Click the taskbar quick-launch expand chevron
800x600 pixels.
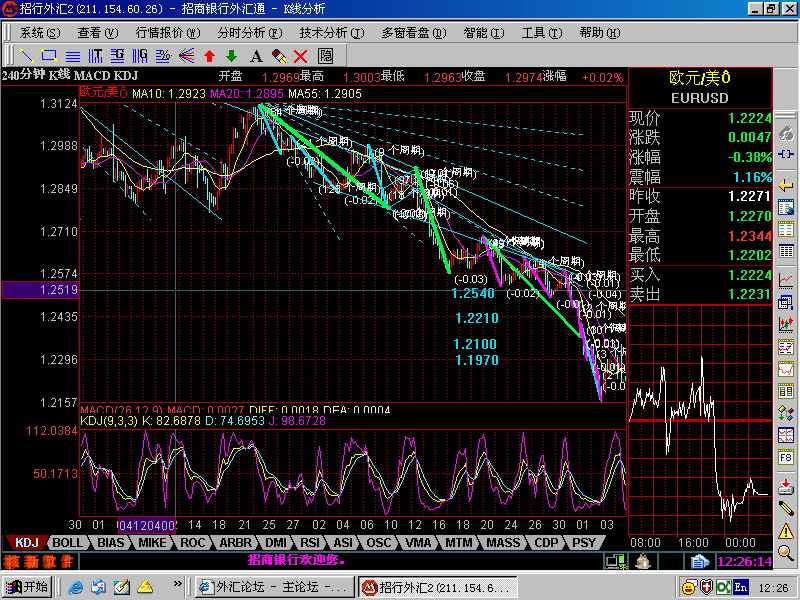click(177, 584)
